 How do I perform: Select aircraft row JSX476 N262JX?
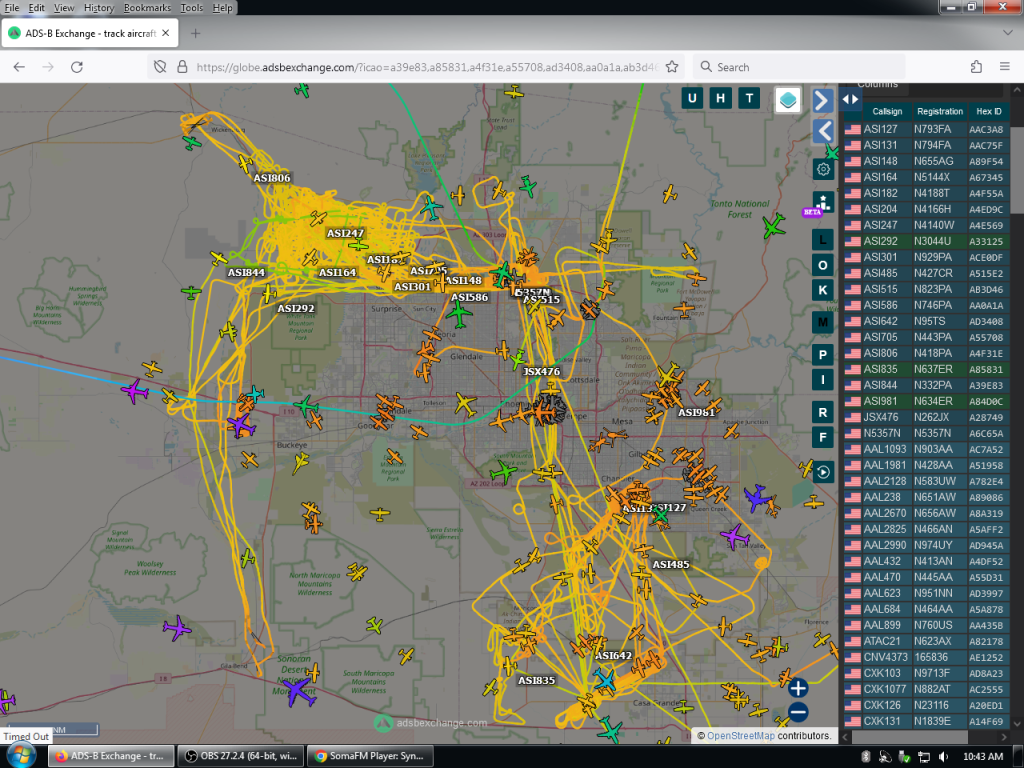coord(926,417)
